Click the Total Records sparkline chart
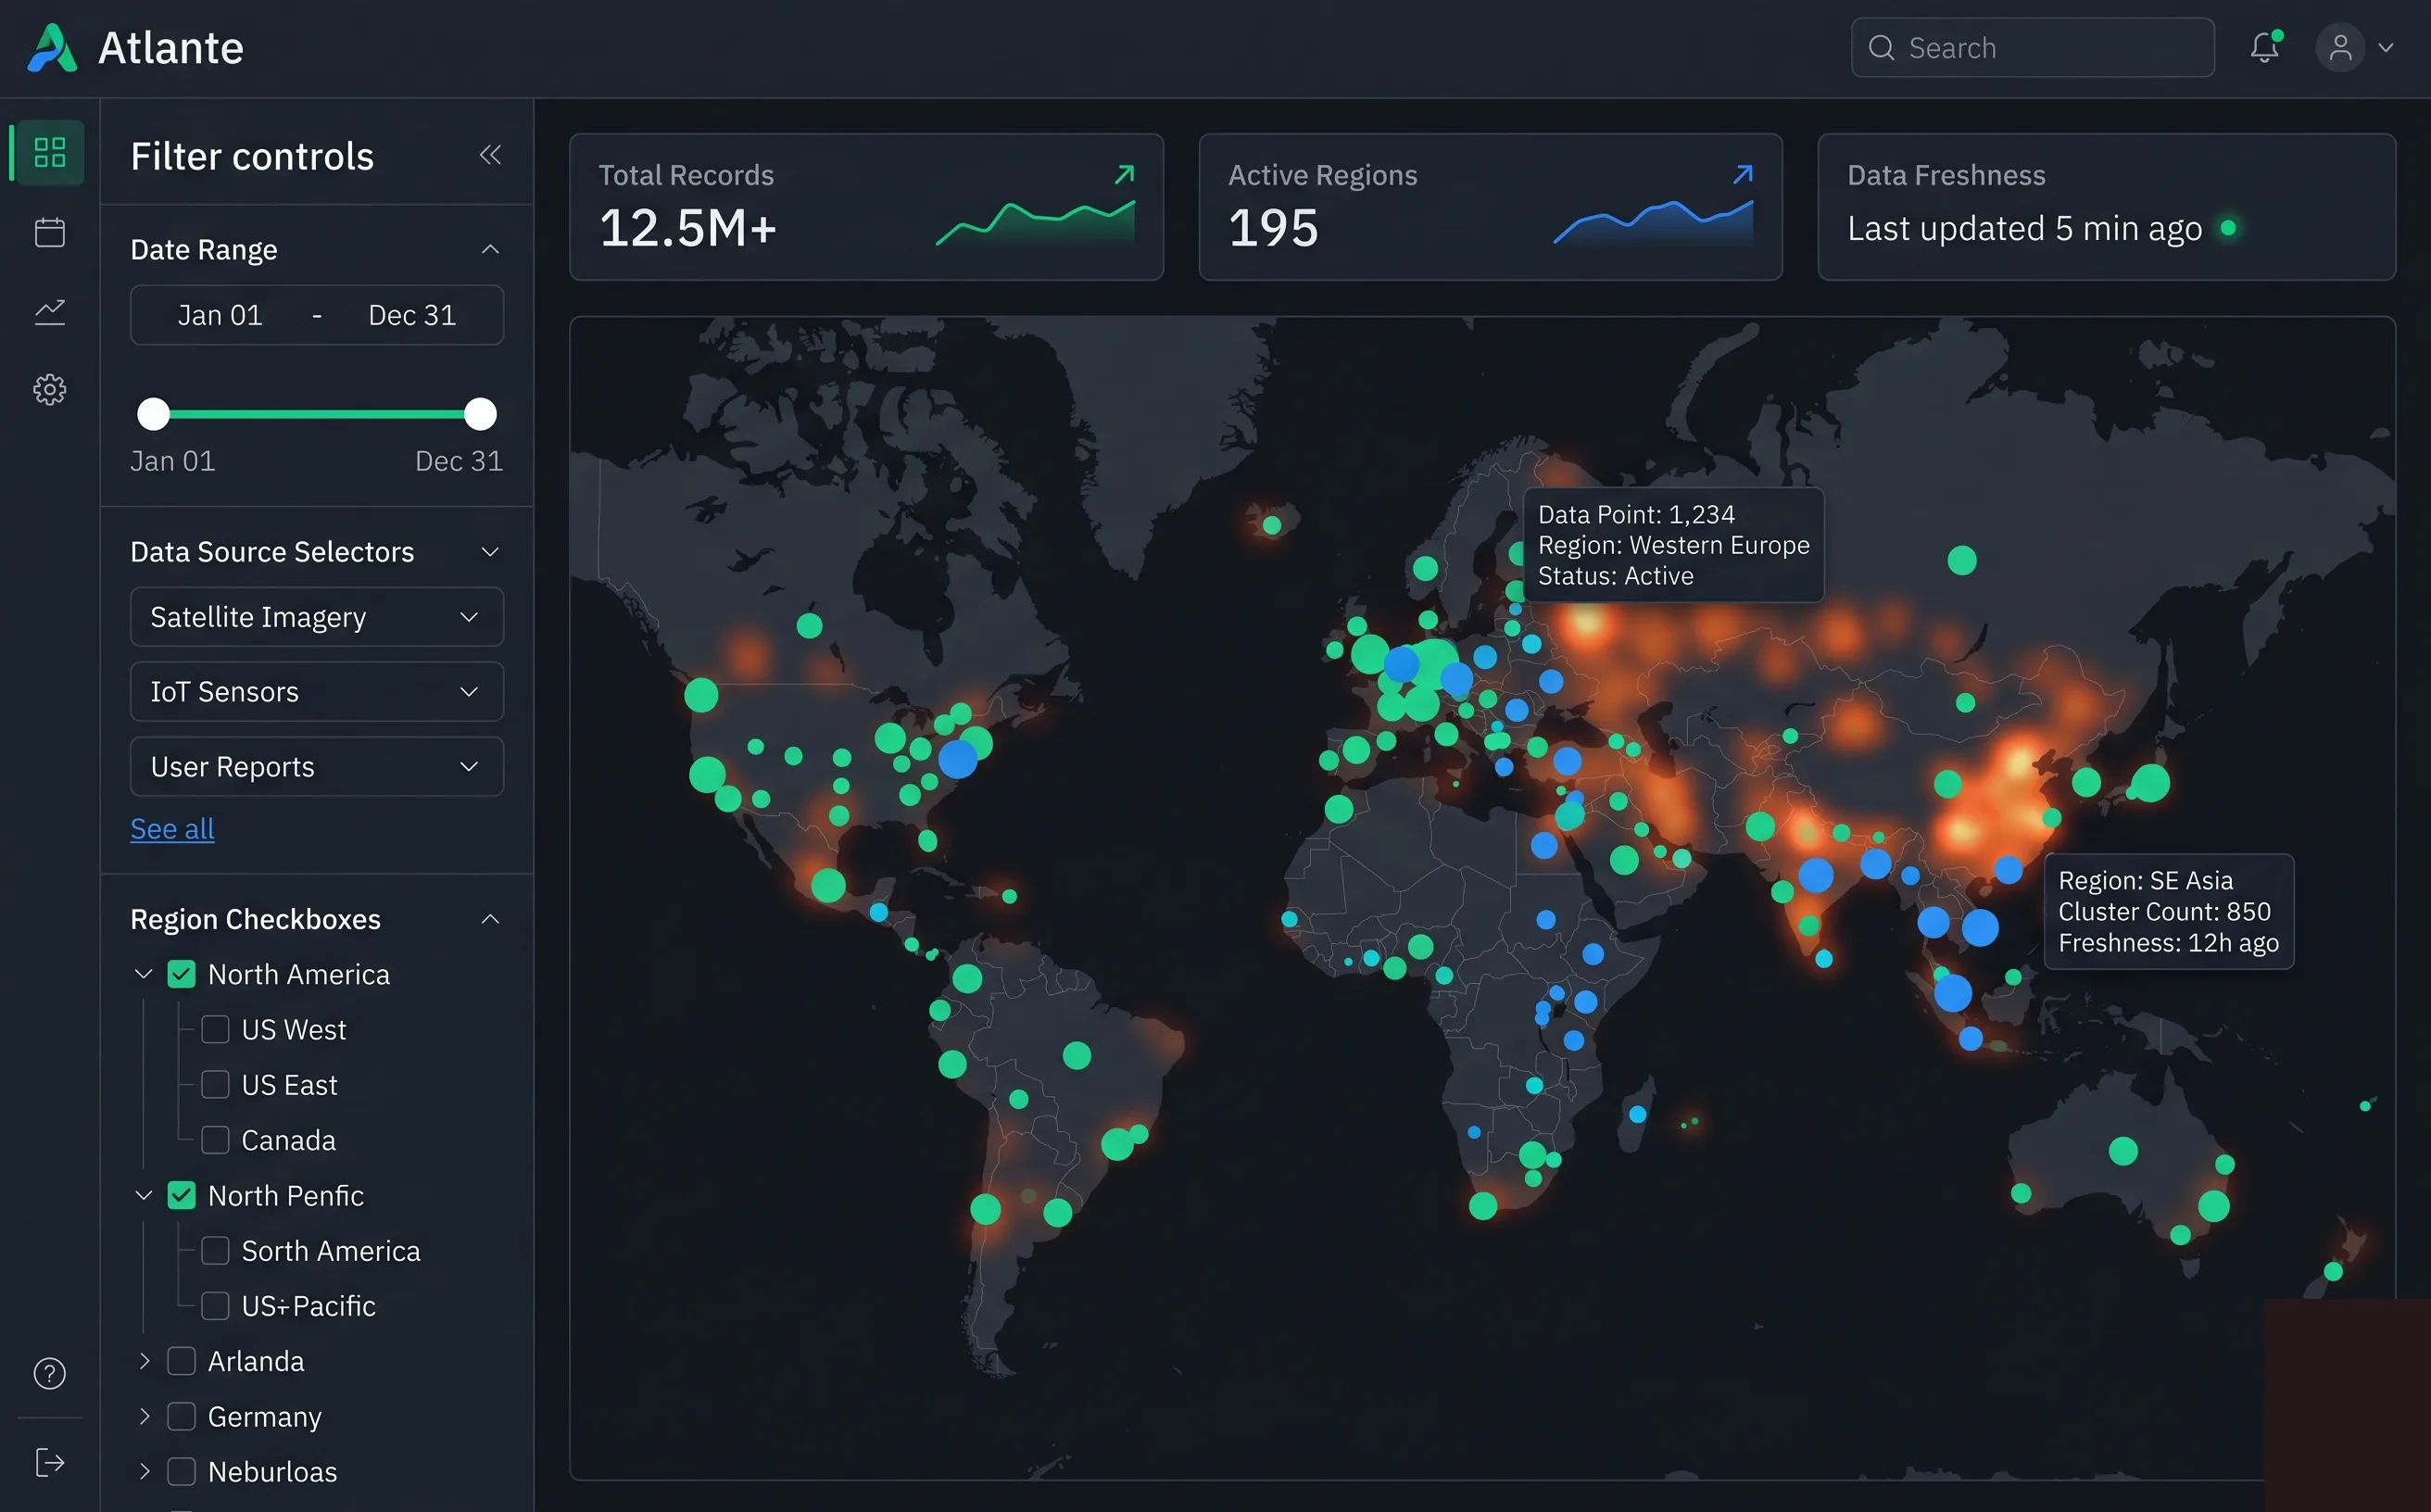This screenshot has width=2431, height=1512. [x=1035, y=223]
